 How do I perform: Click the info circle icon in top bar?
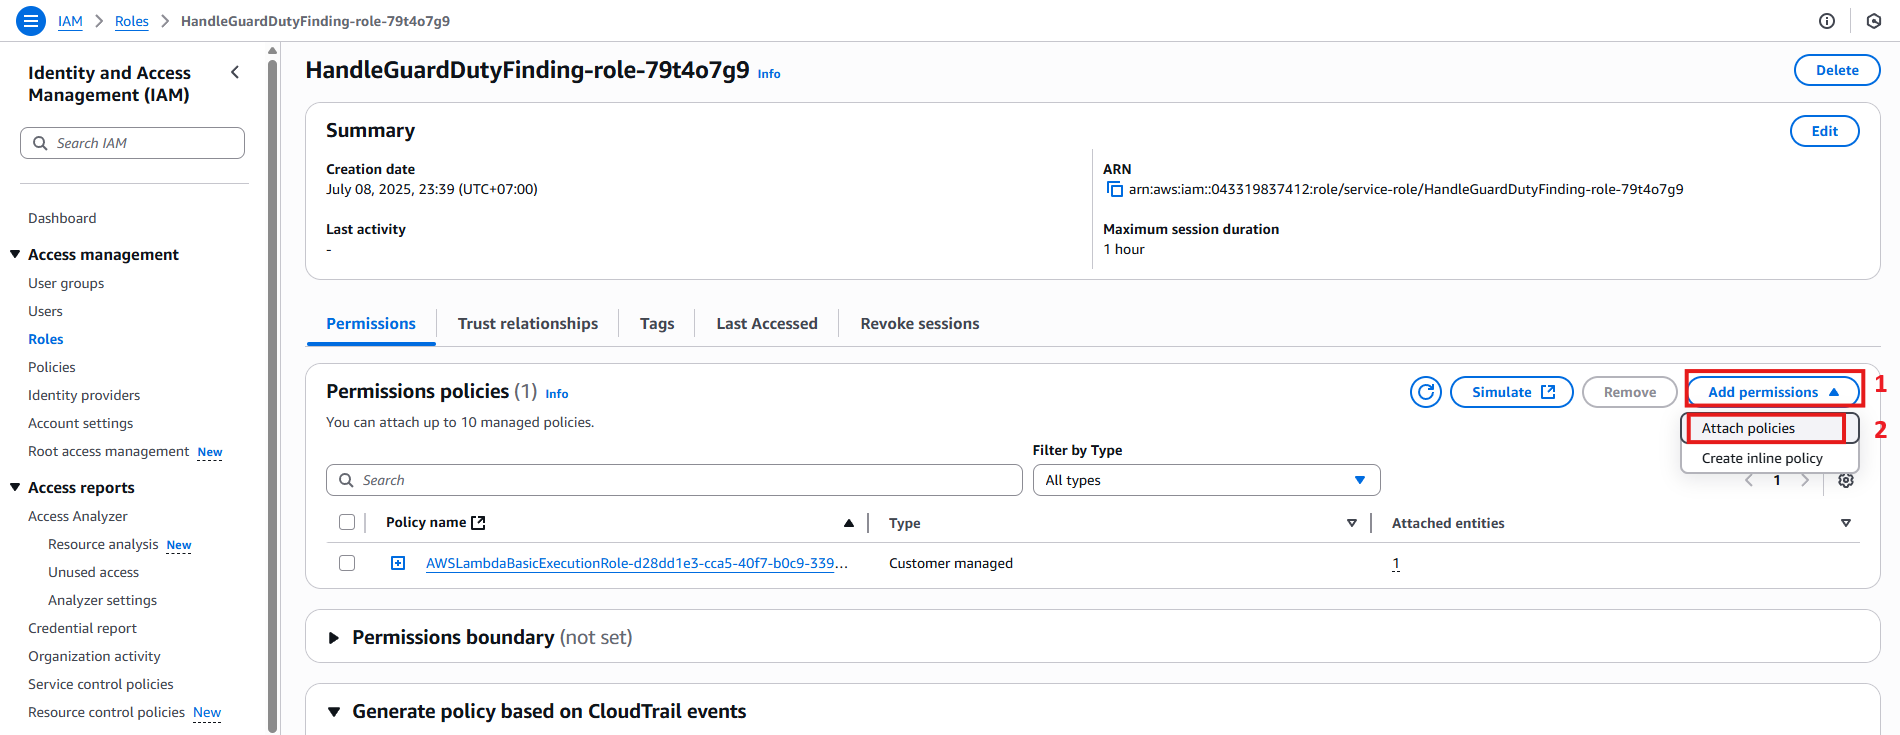coord(1827,21)
